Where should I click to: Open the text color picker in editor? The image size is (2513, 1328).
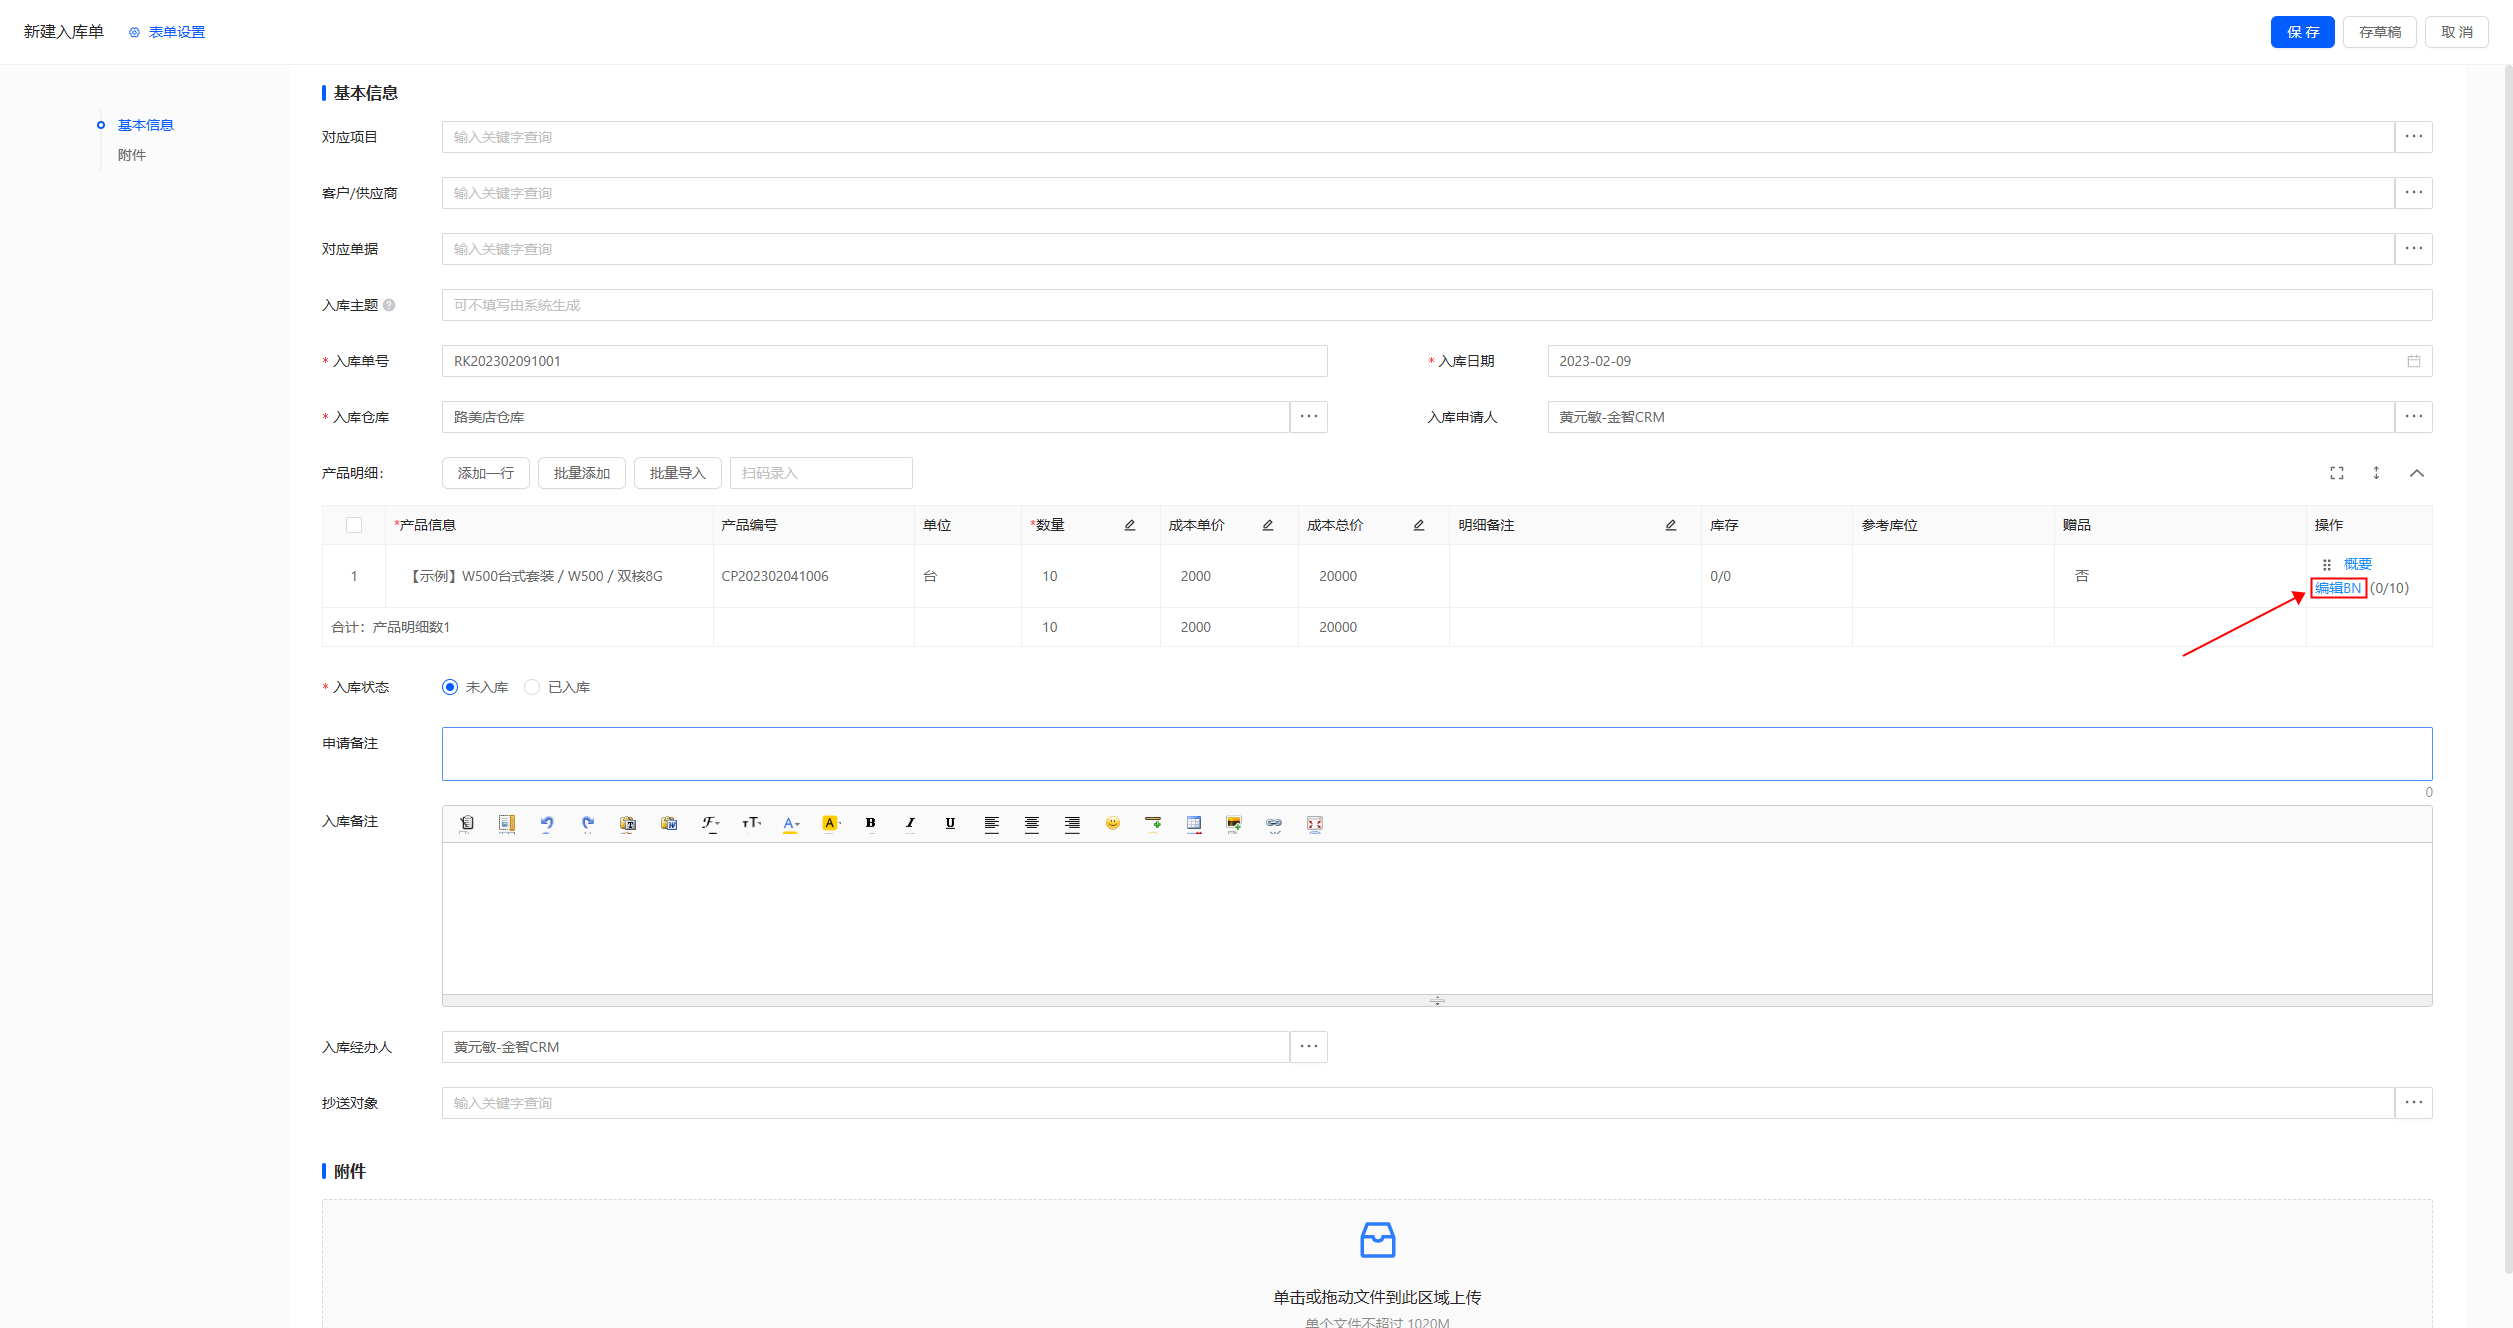pos(790,824)
